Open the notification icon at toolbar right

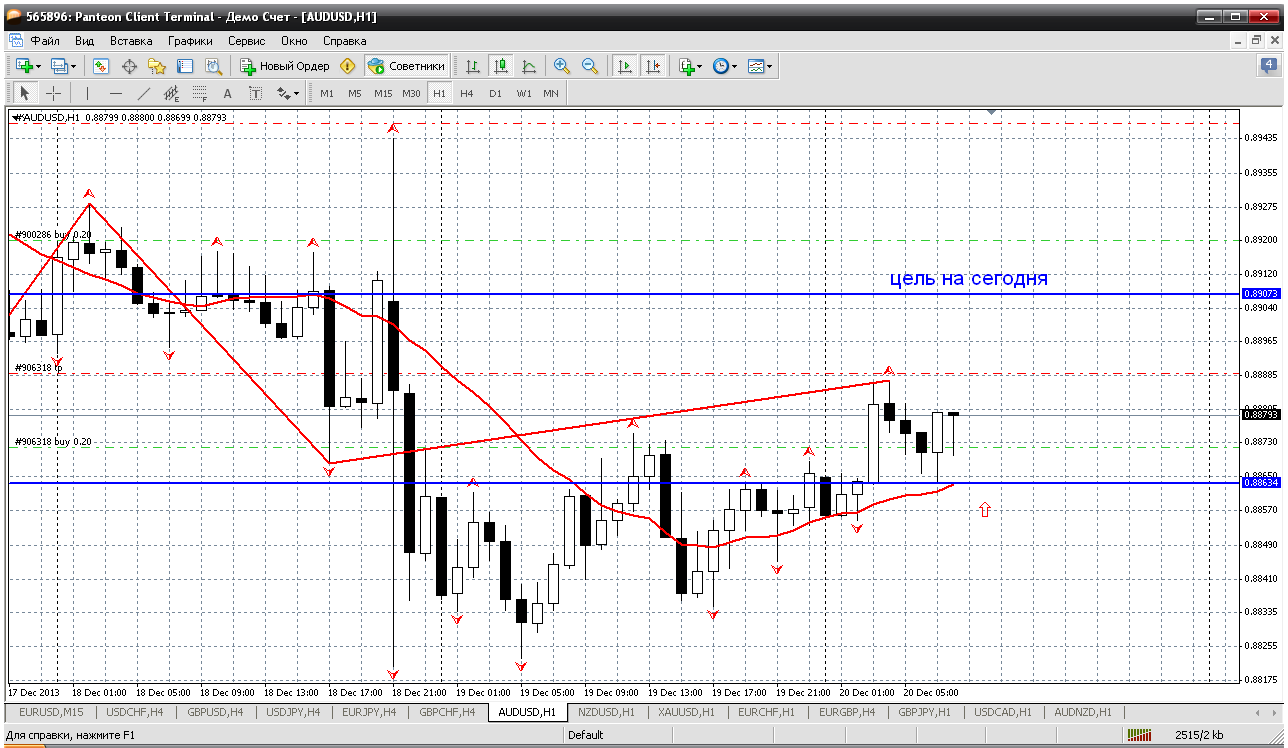click(1269, 66)
